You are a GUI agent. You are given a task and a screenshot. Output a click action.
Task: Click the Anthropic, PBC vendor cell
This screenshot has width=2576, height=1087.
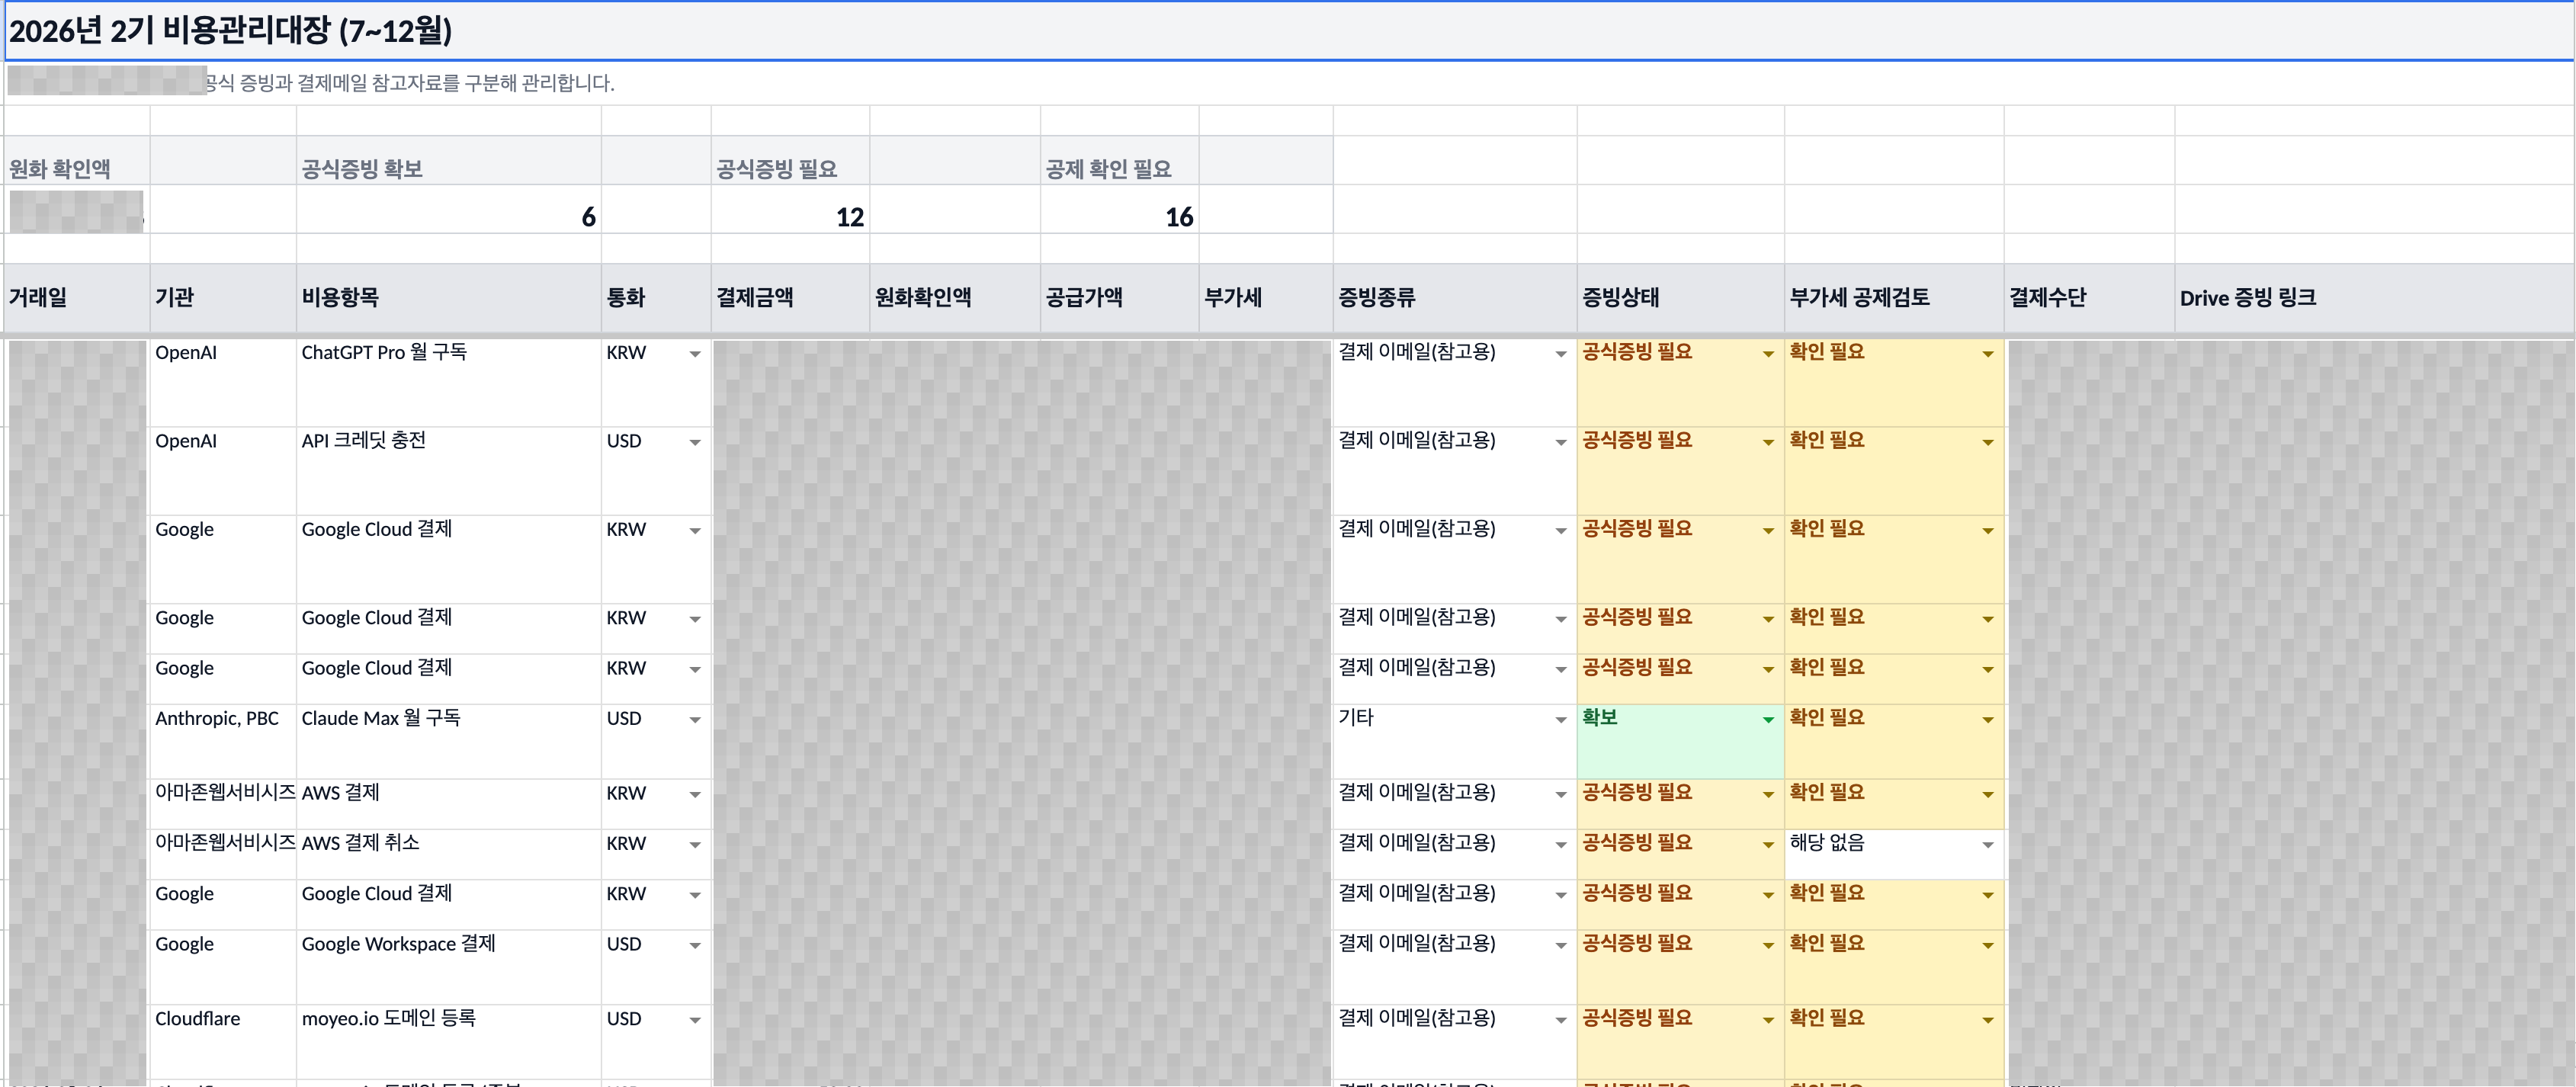coord(223,742)
